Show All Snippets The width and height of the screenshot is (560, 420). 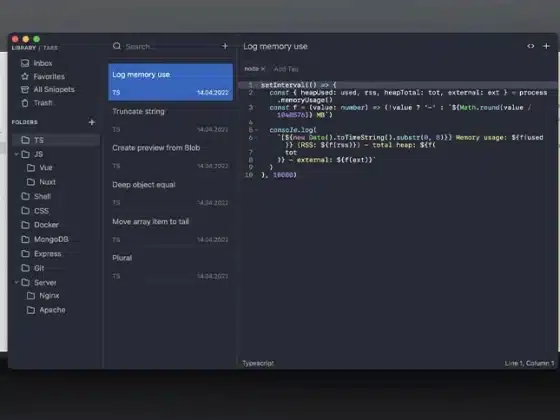(x=48, y=89)
